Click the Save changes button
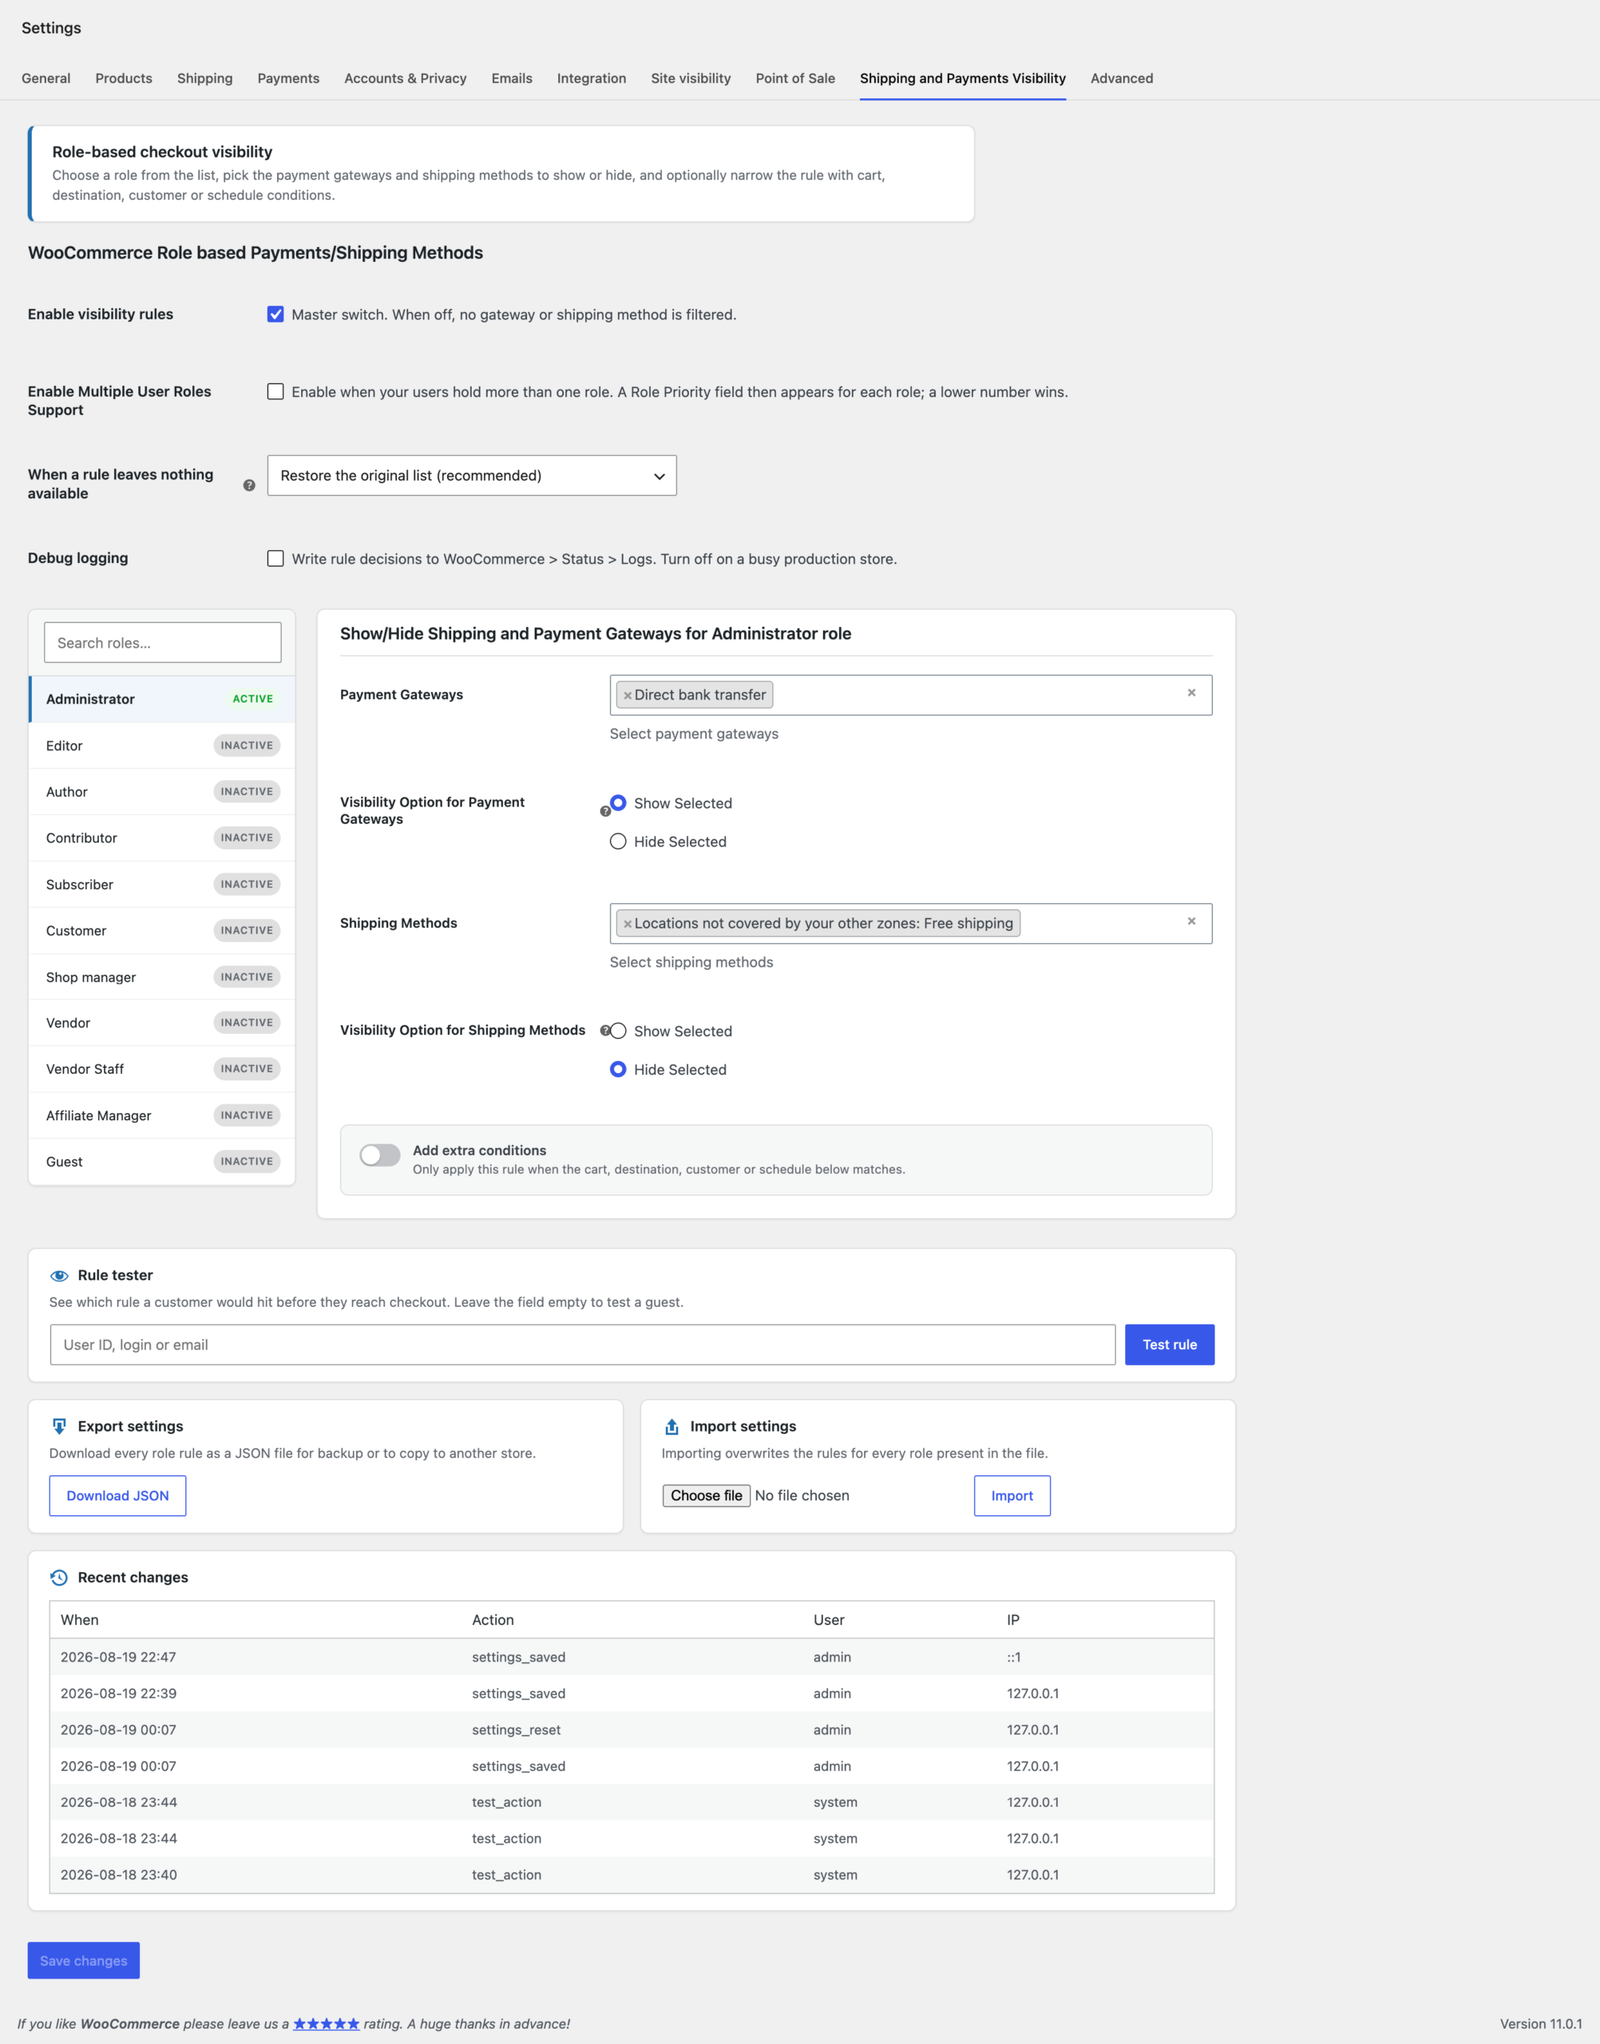Viewport: 1600px width, 2044px height. (x=84, y=1961)
